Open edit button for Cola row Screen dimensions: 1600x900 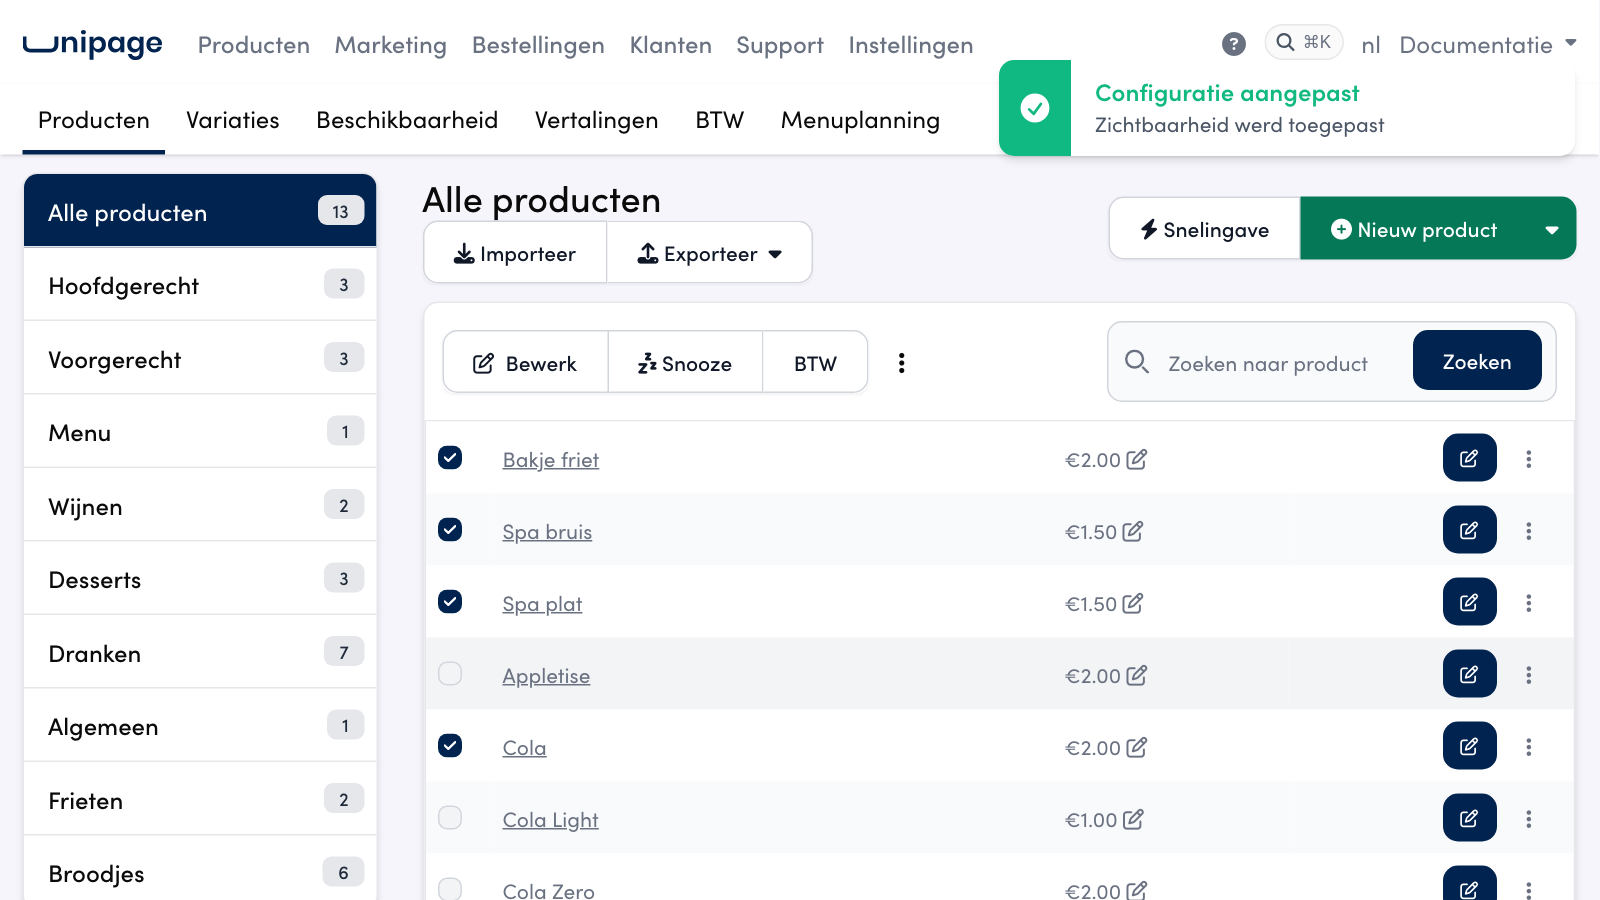click(x=1469, y=746)
